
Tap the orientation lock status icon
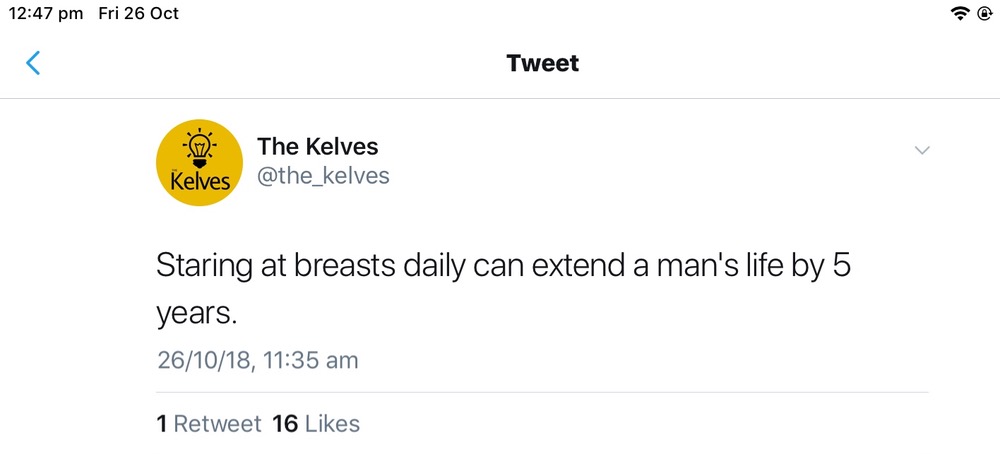[x=984, y=14]
